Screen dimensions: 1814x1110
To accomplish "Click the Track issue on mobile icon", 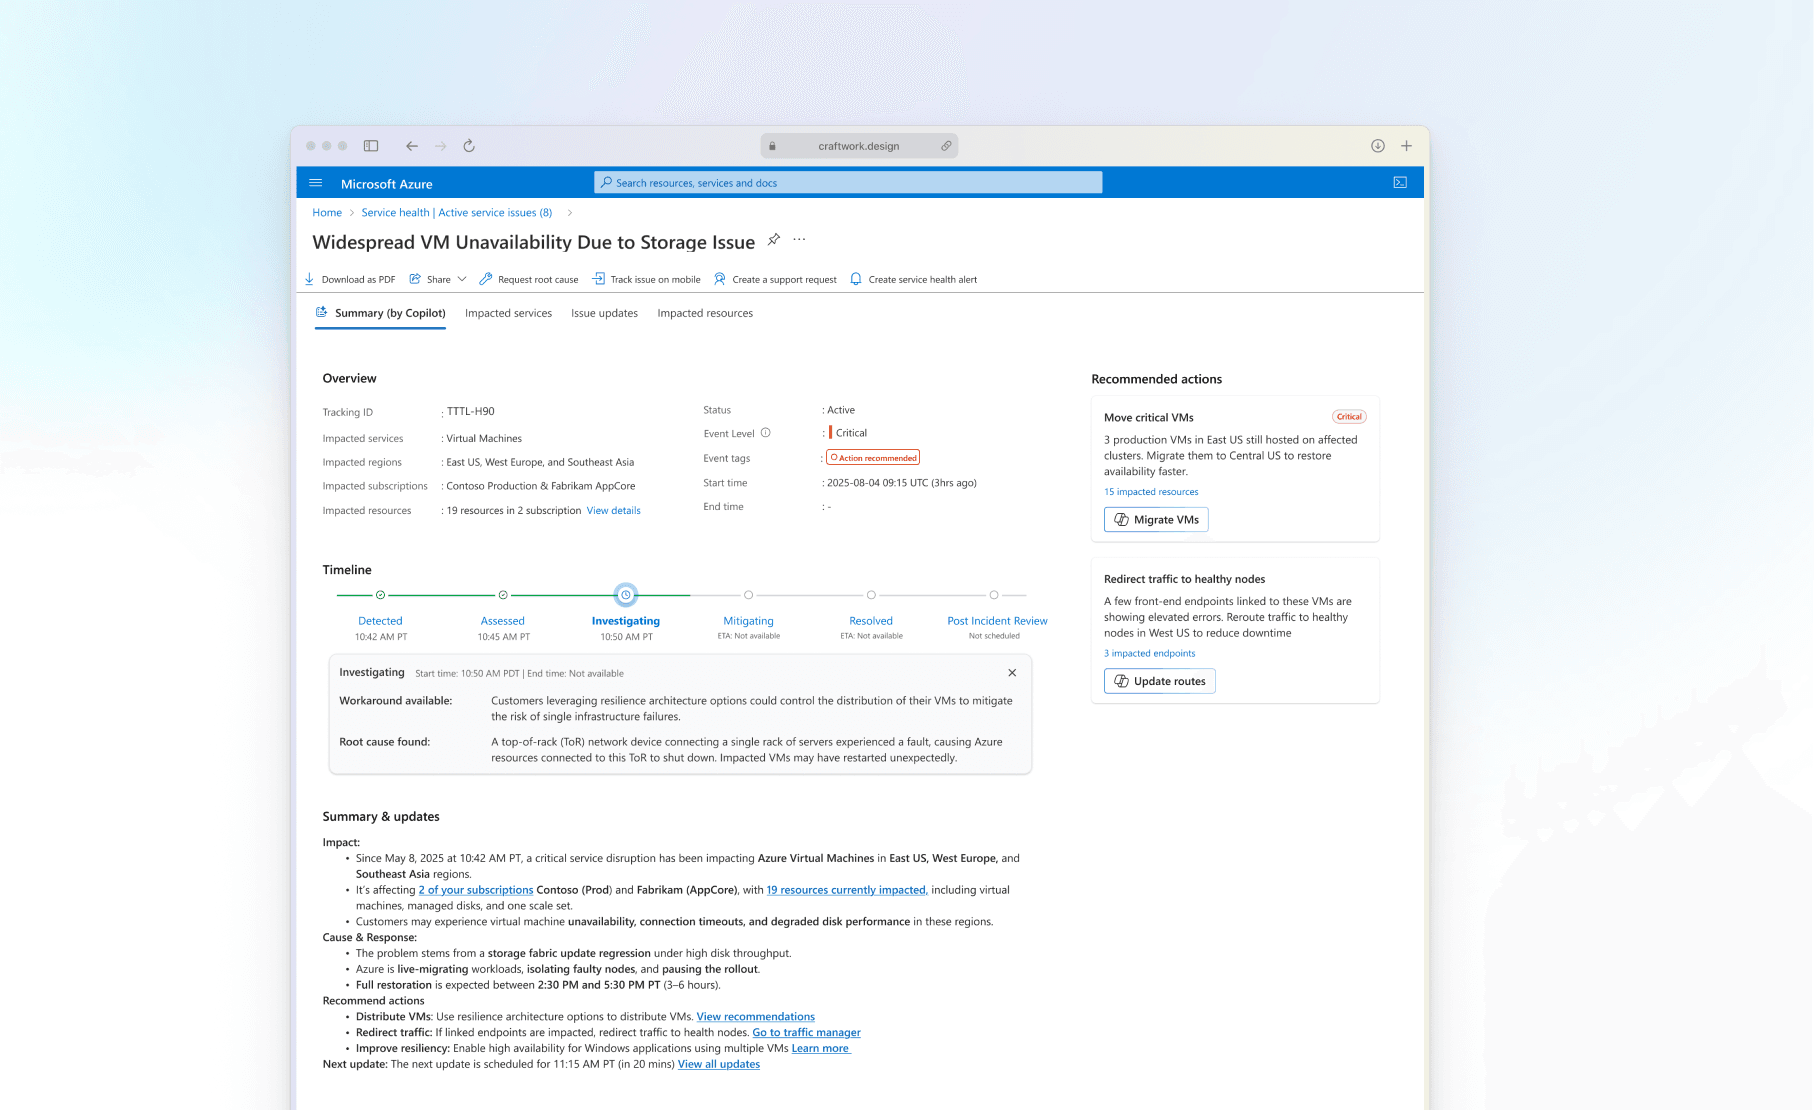I will point(598,279).
